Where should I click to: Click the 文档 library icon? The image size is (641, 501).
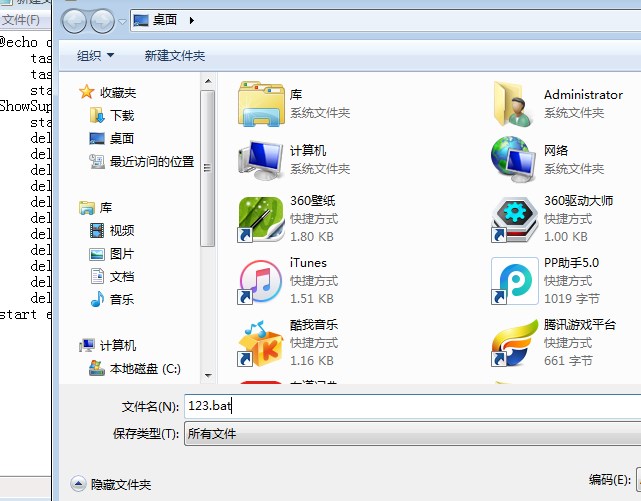(x=97, y=276)
